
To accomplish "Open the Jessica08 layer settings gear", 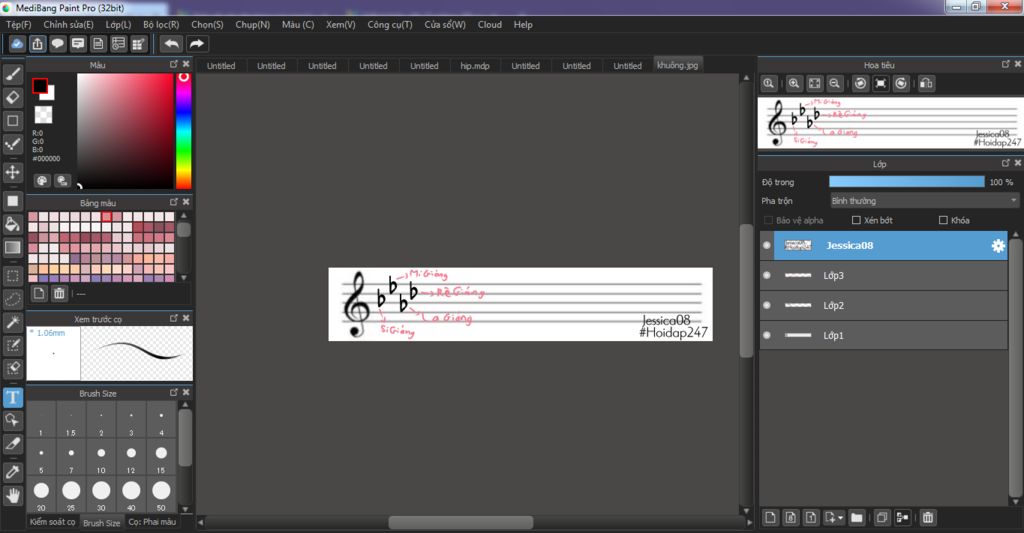I will (x=998, y=246).
